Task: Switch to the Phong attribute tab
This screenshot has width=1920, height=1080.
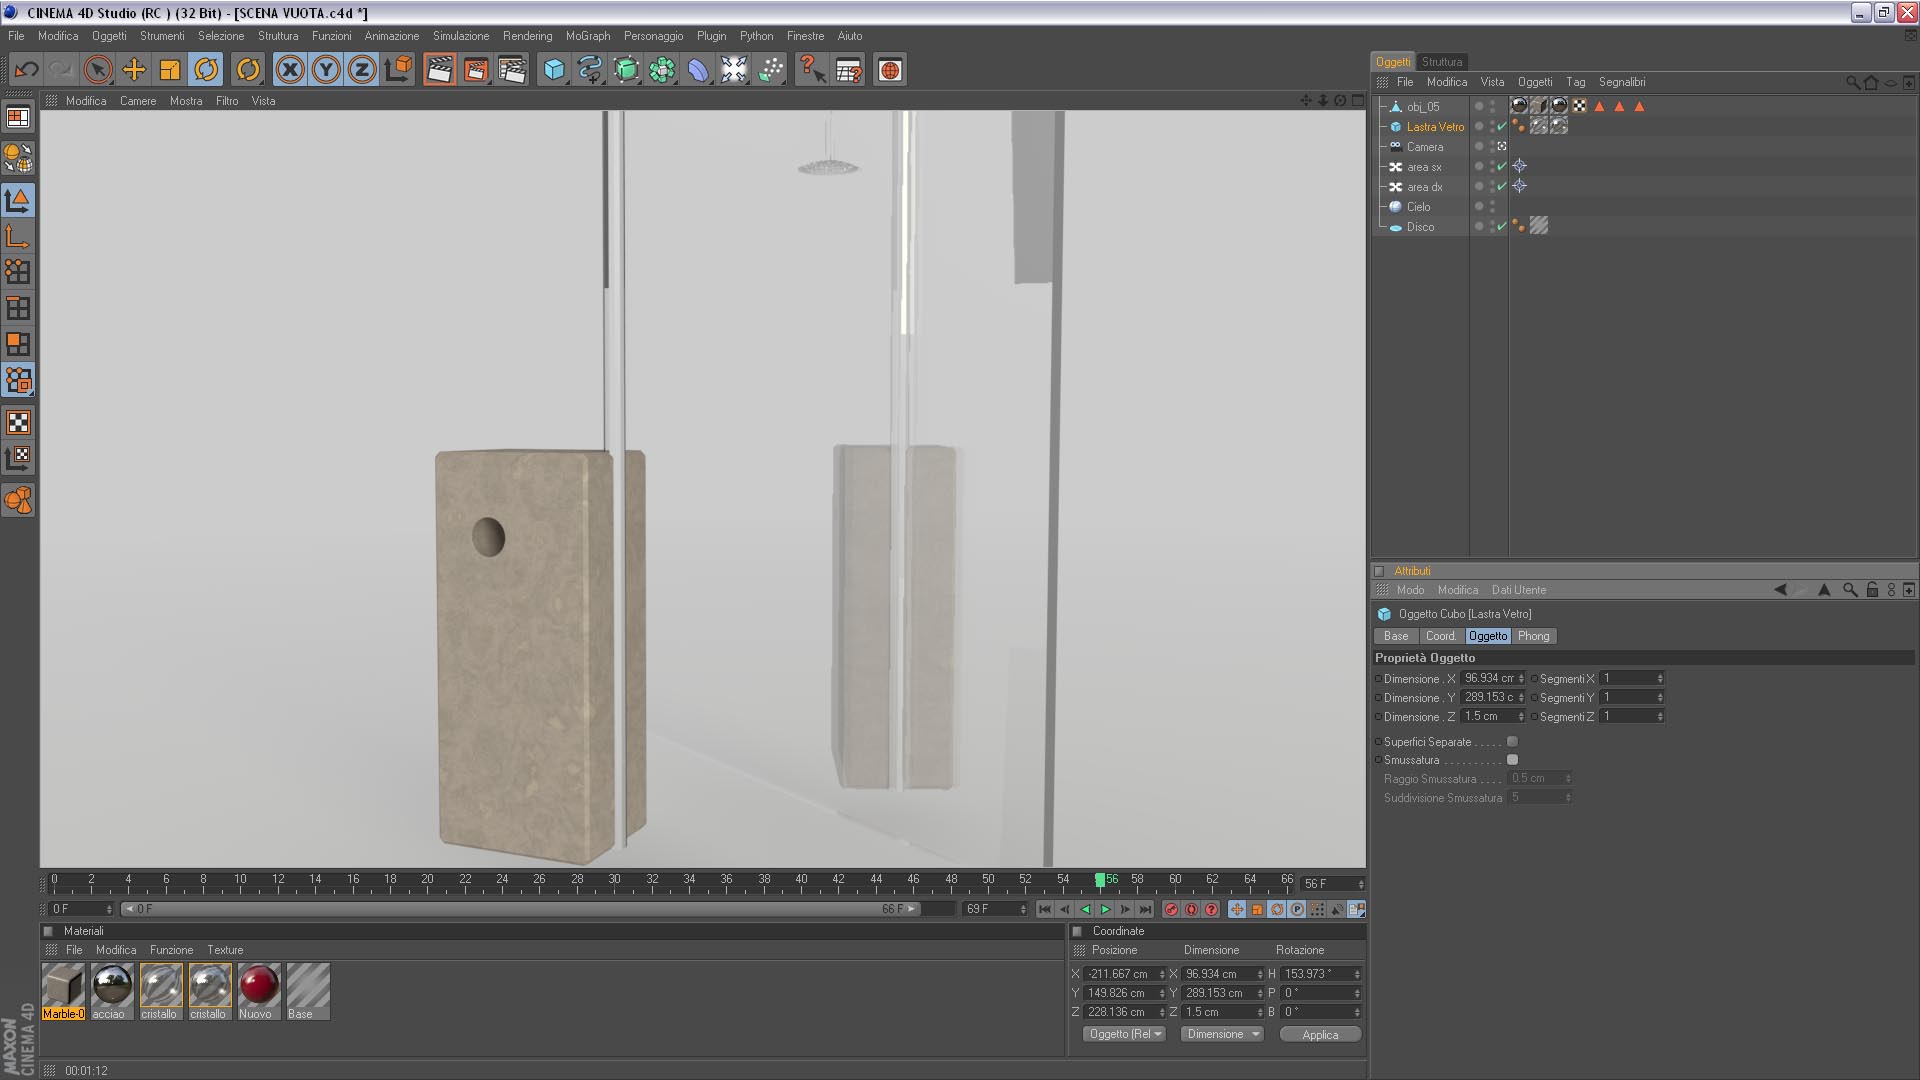Action: click(1533, 636)
